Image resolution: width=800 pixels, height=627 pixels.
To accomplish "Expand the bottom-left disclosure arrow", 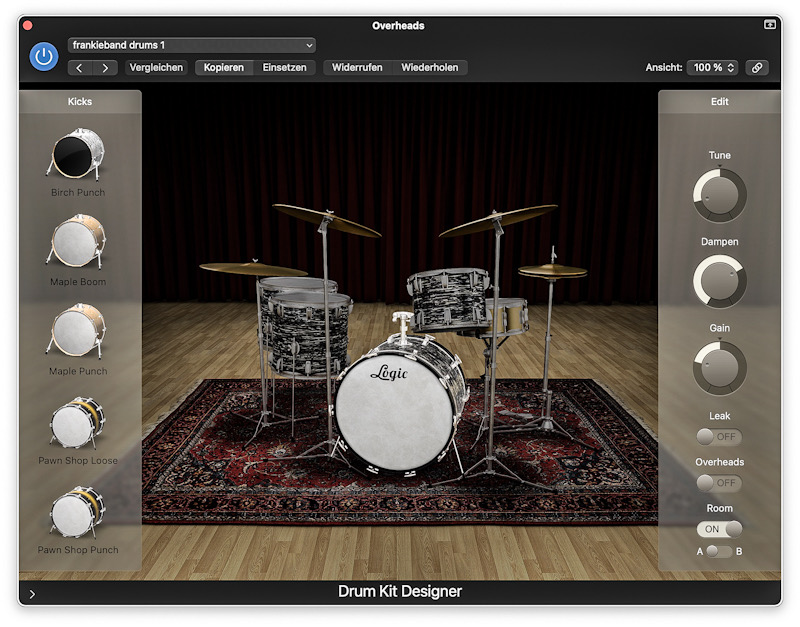I will pos(32,594).
